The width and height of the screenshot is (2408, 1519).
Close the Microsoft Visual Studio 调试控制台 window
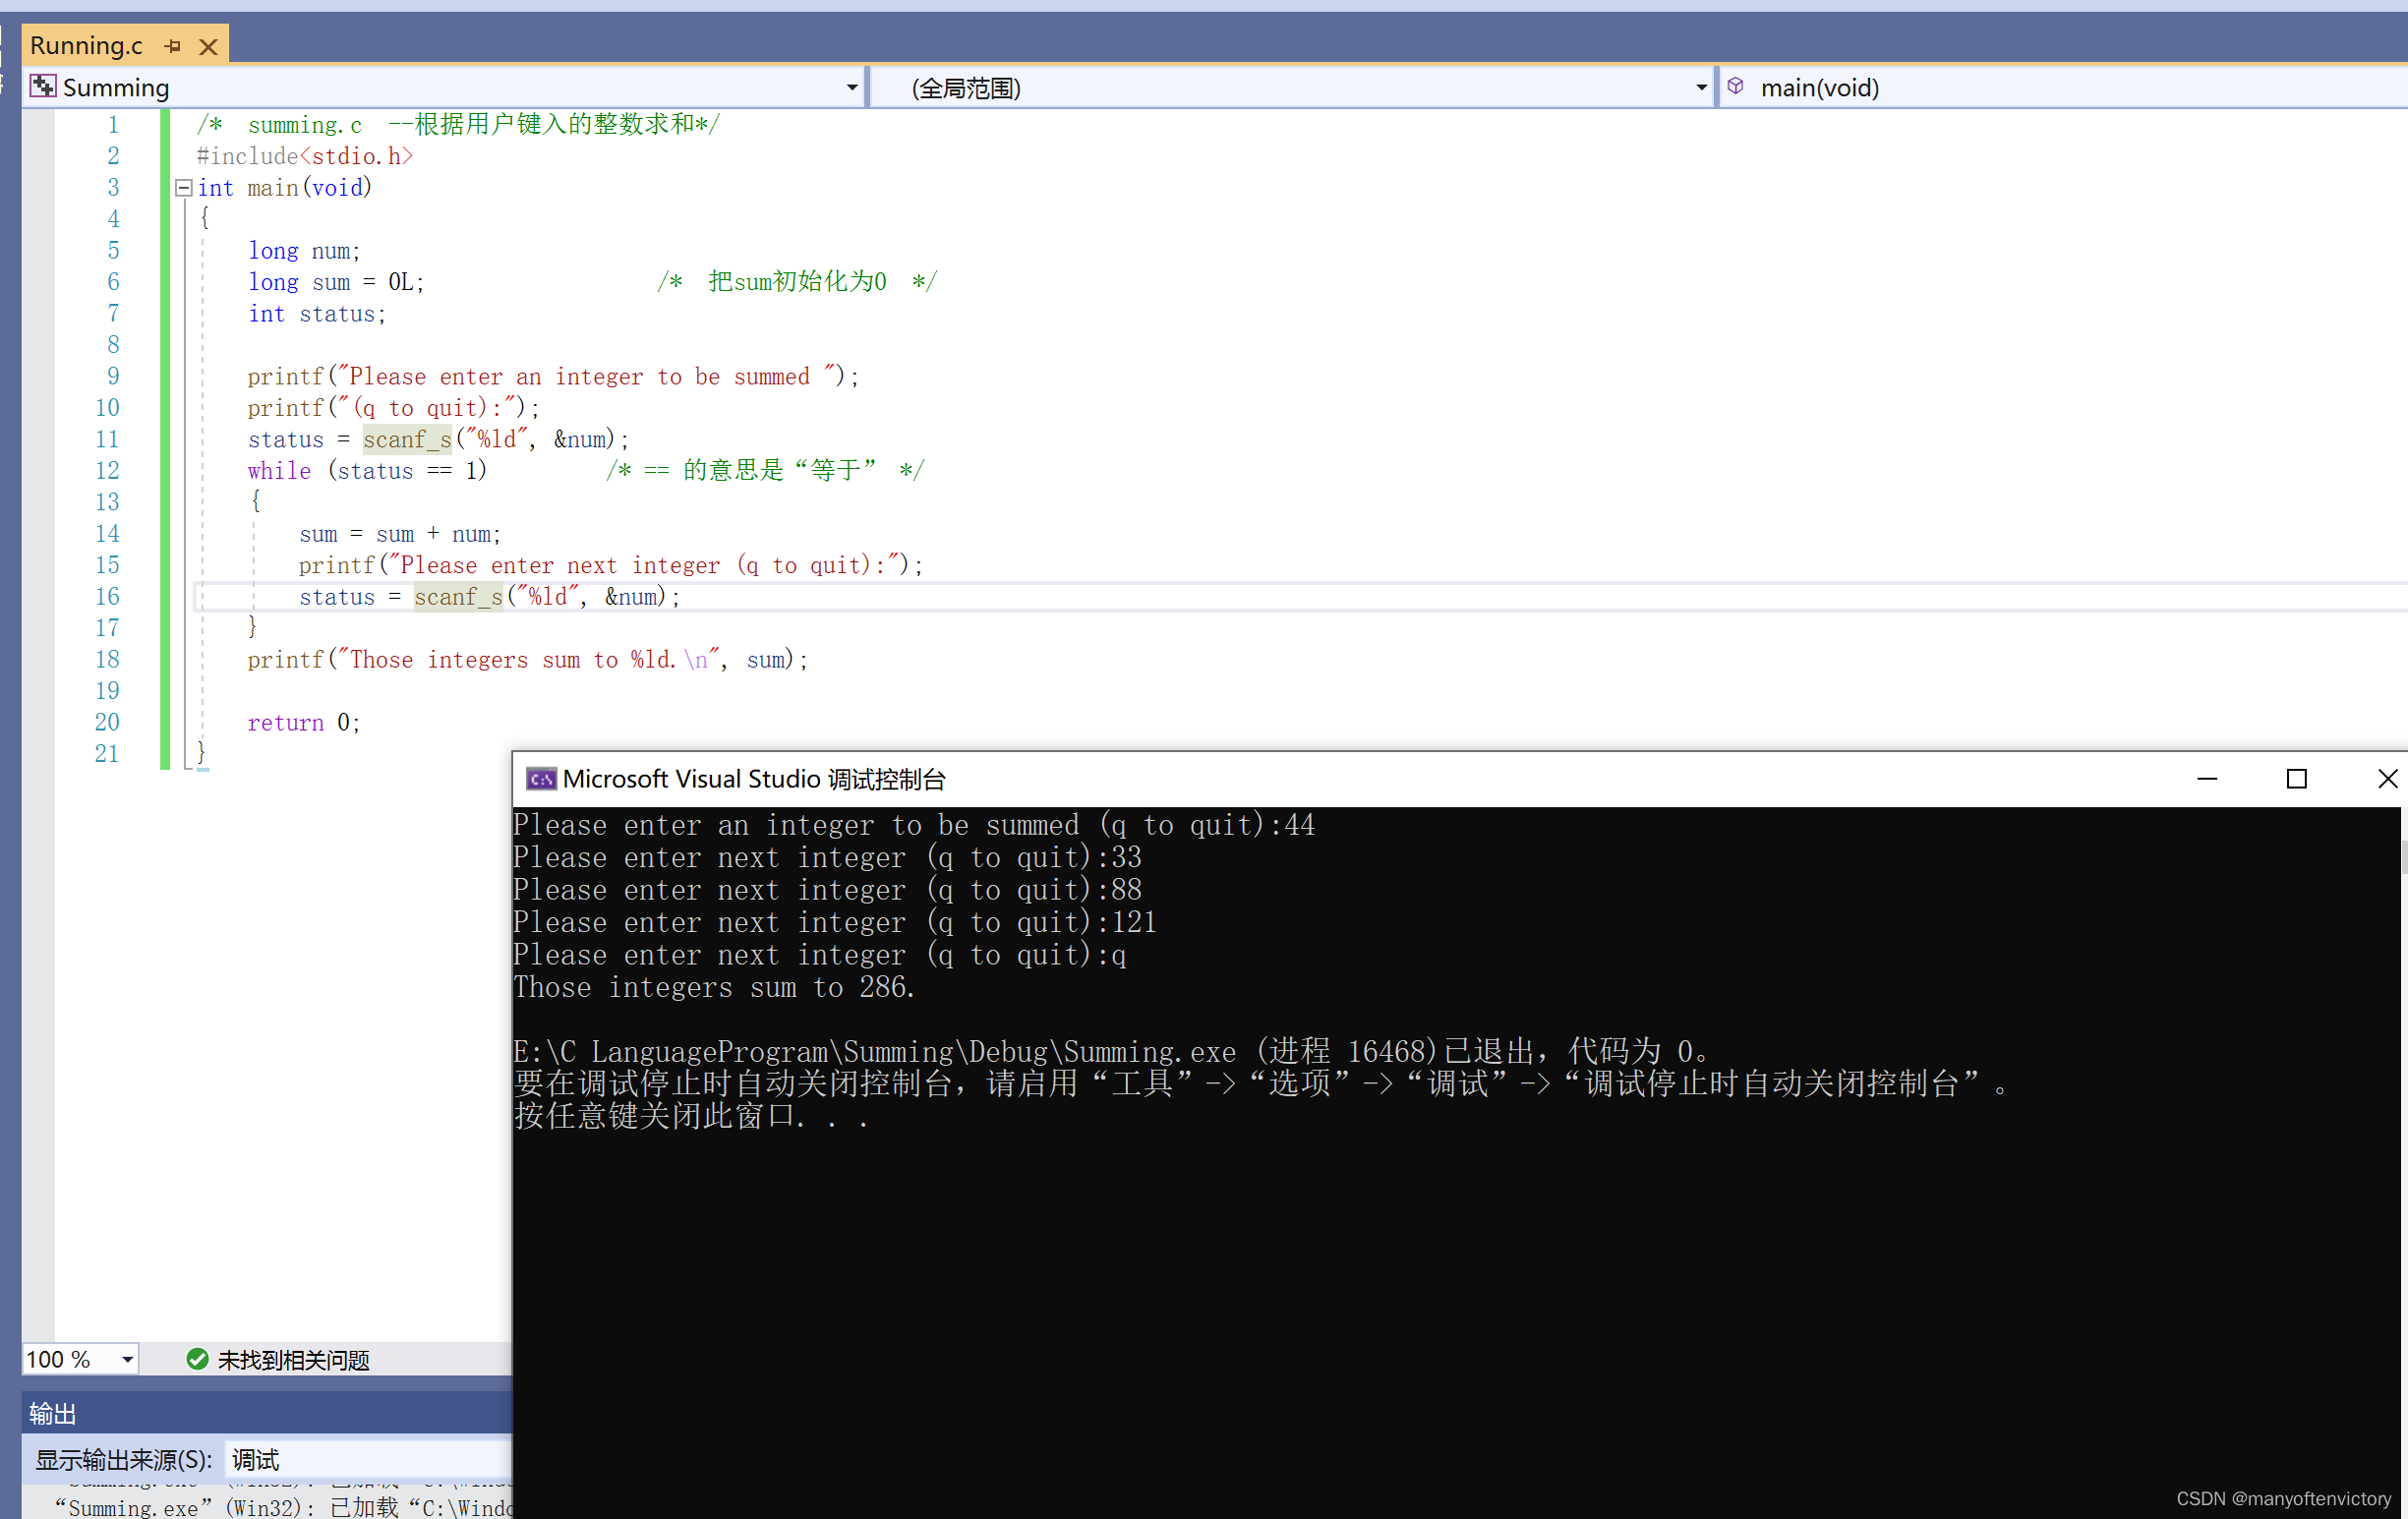click(2387, 779)
